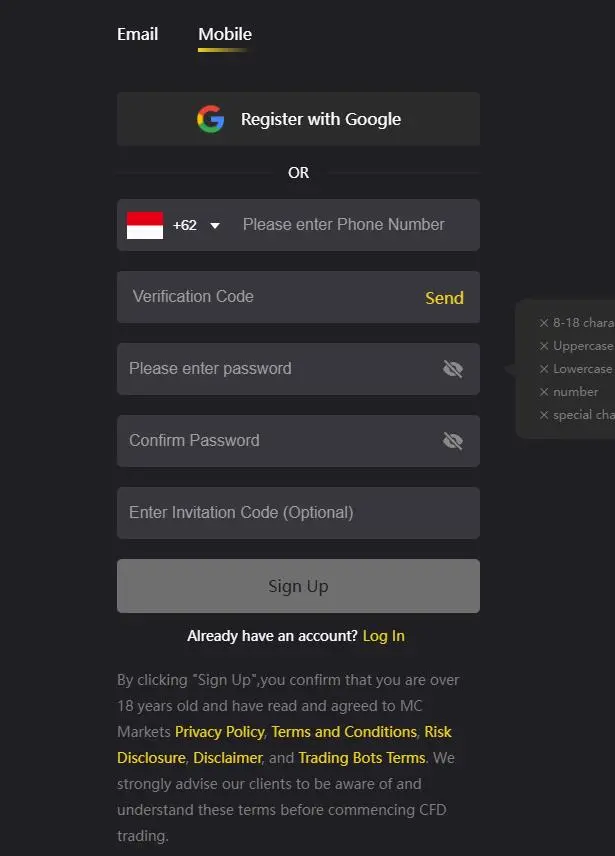Show the Confirm Password field text

[x=453, y=441]
